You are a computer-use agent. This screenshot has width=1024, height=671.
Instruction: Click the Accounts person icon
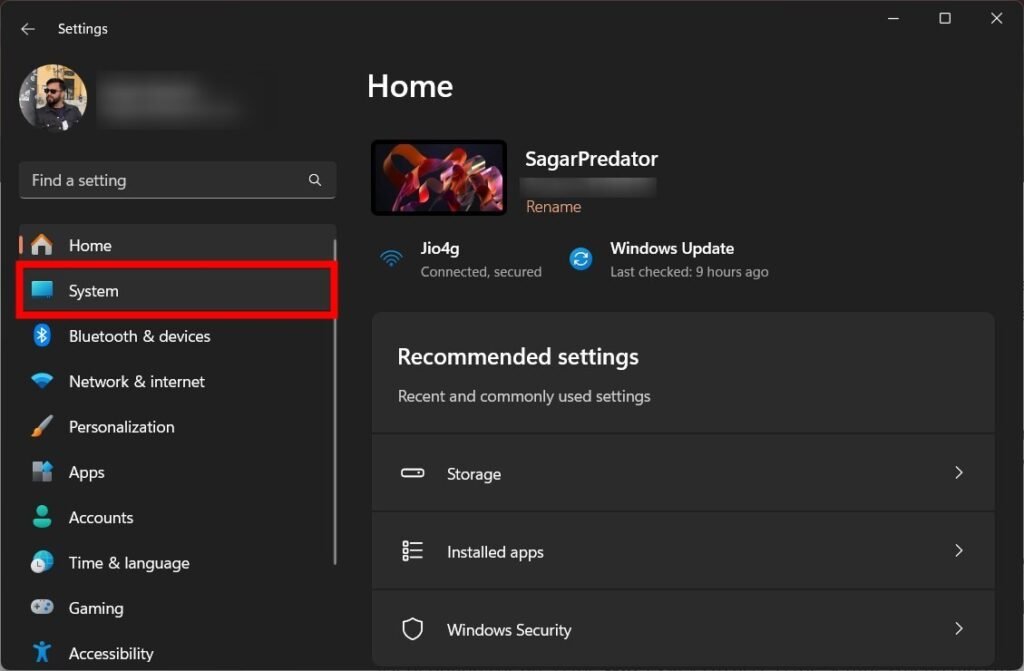(x=42, y=516)
